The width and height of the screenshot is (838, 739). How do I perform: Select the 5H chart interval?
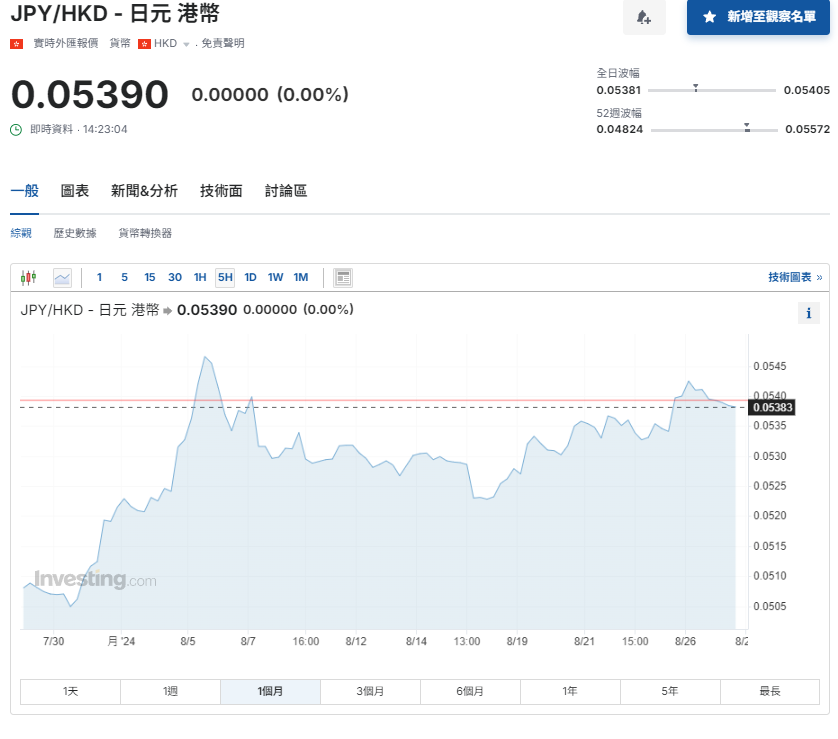226,277
